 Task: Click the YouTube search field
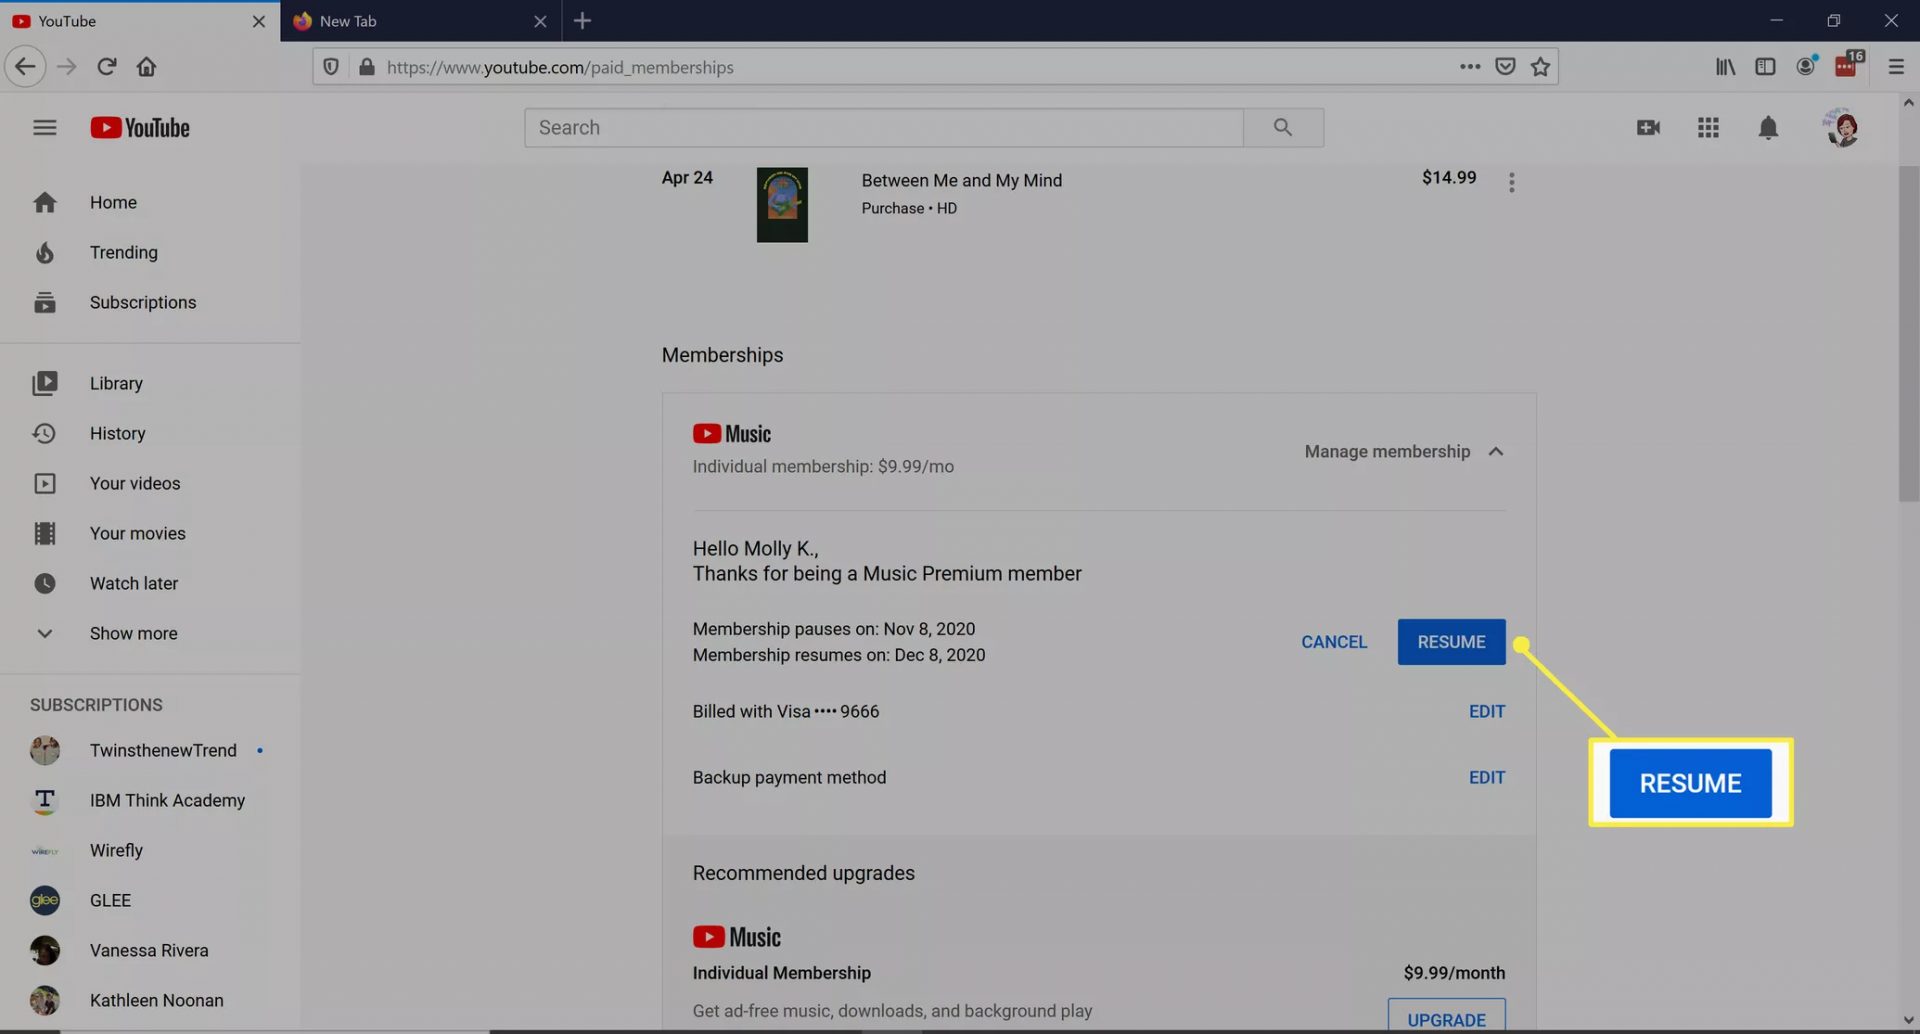point(883,128)
